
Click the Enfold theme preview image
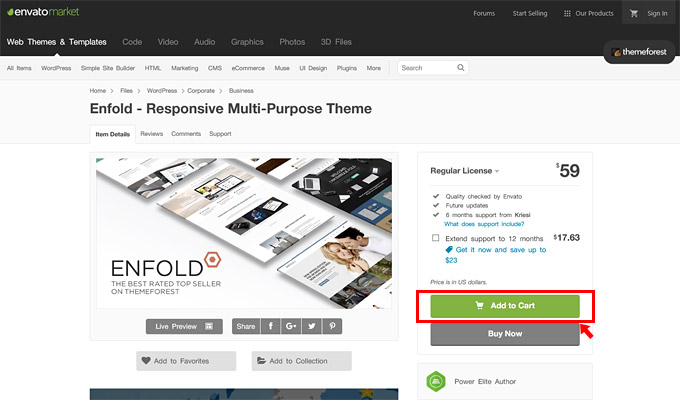point(244,233)
